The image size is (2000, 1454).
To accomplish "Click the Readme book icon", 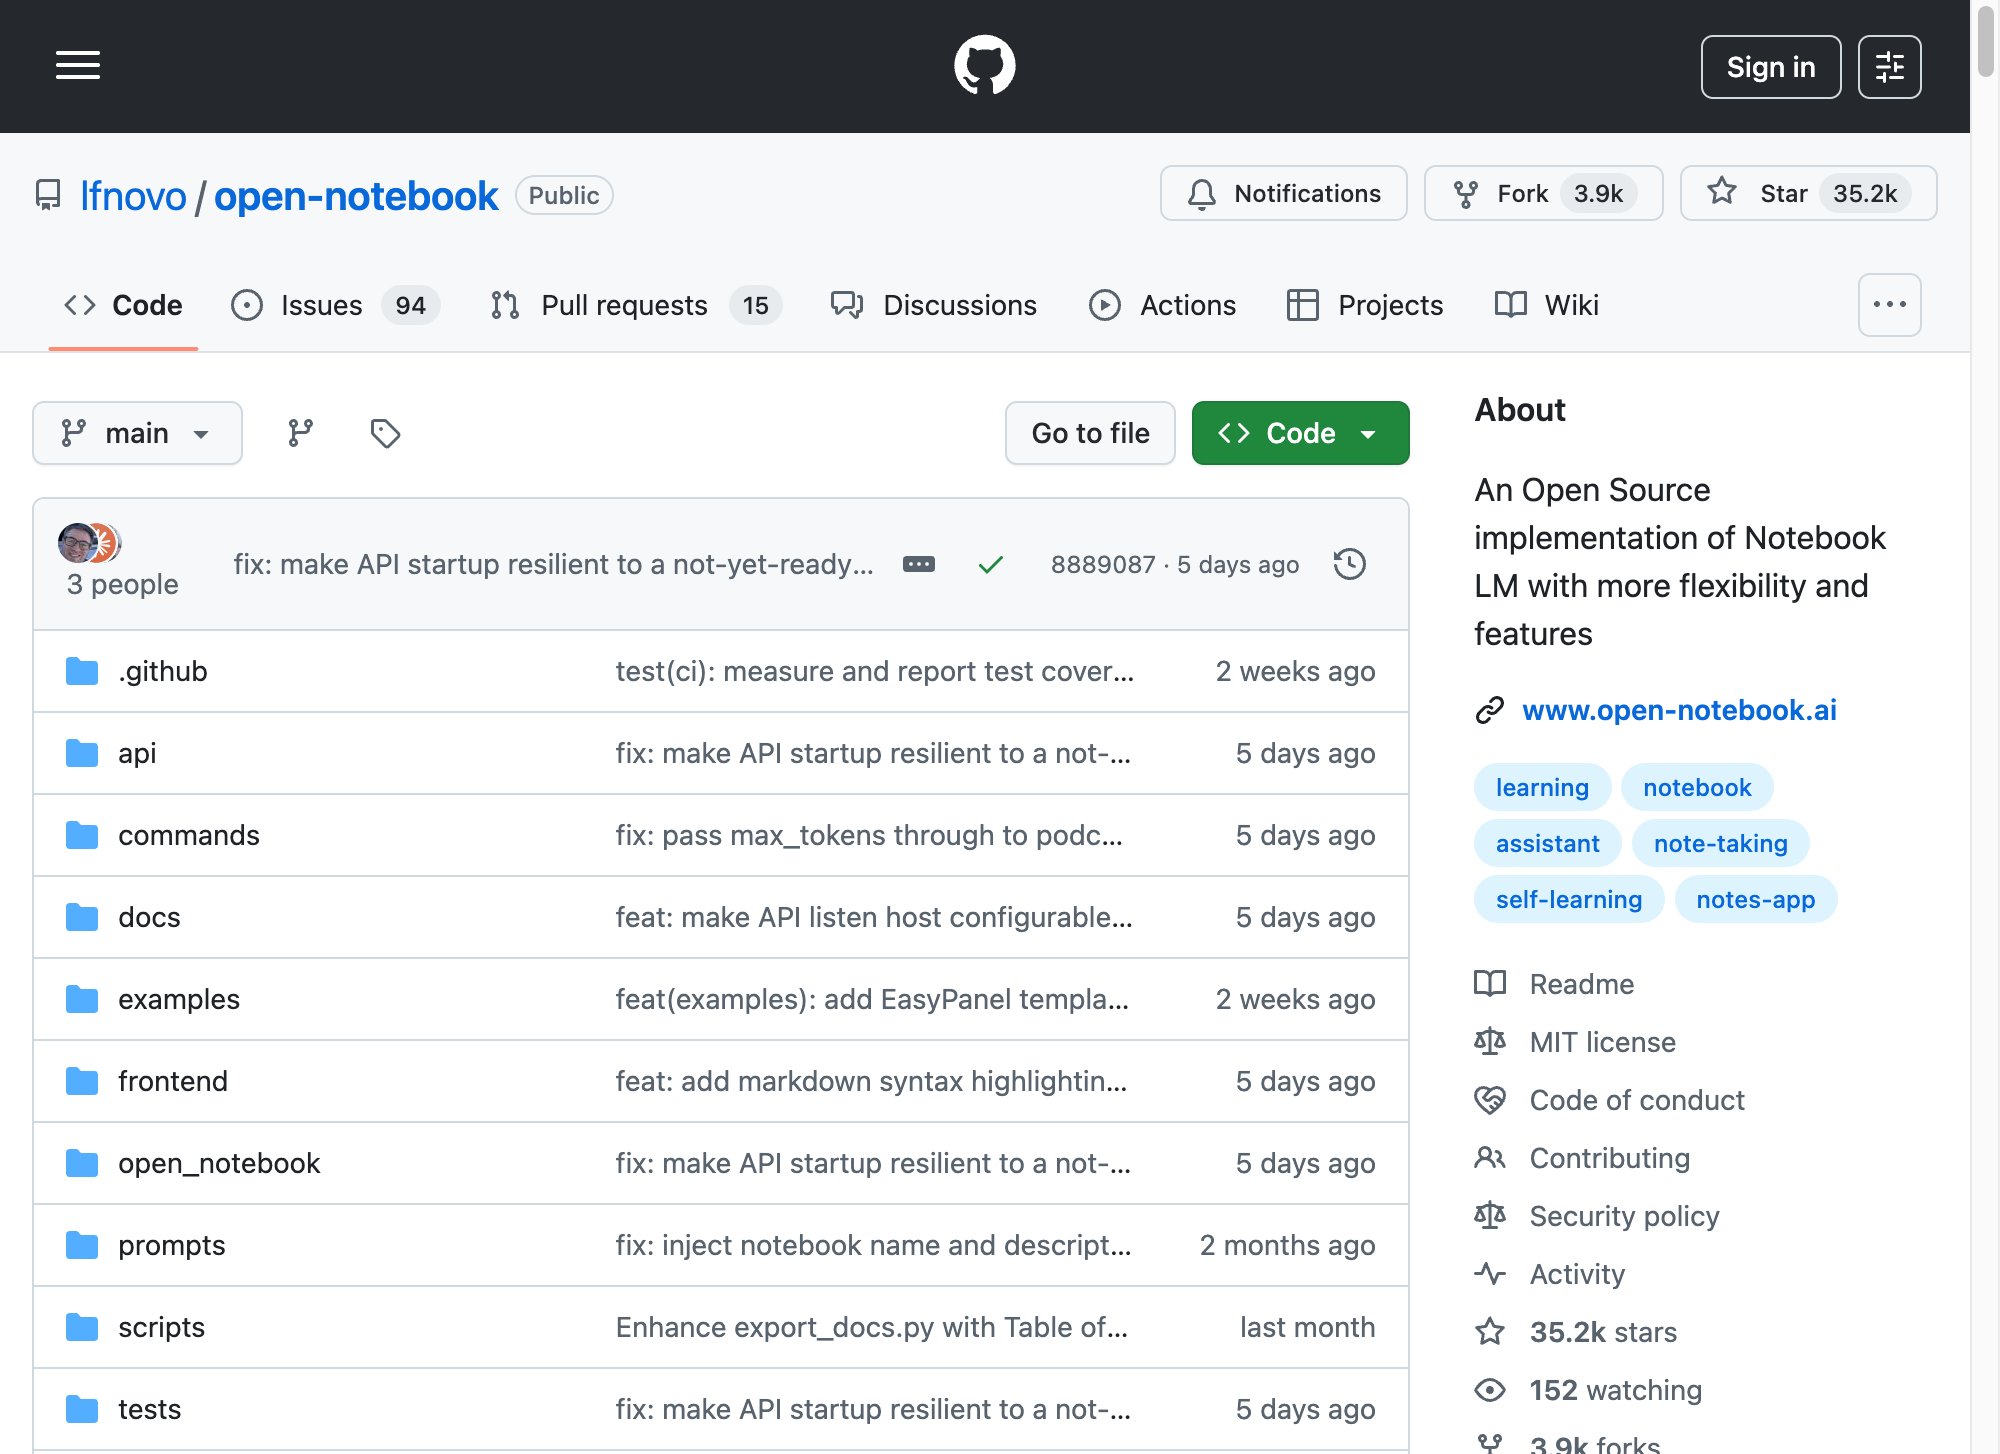I will click(x=1490, y=984).
